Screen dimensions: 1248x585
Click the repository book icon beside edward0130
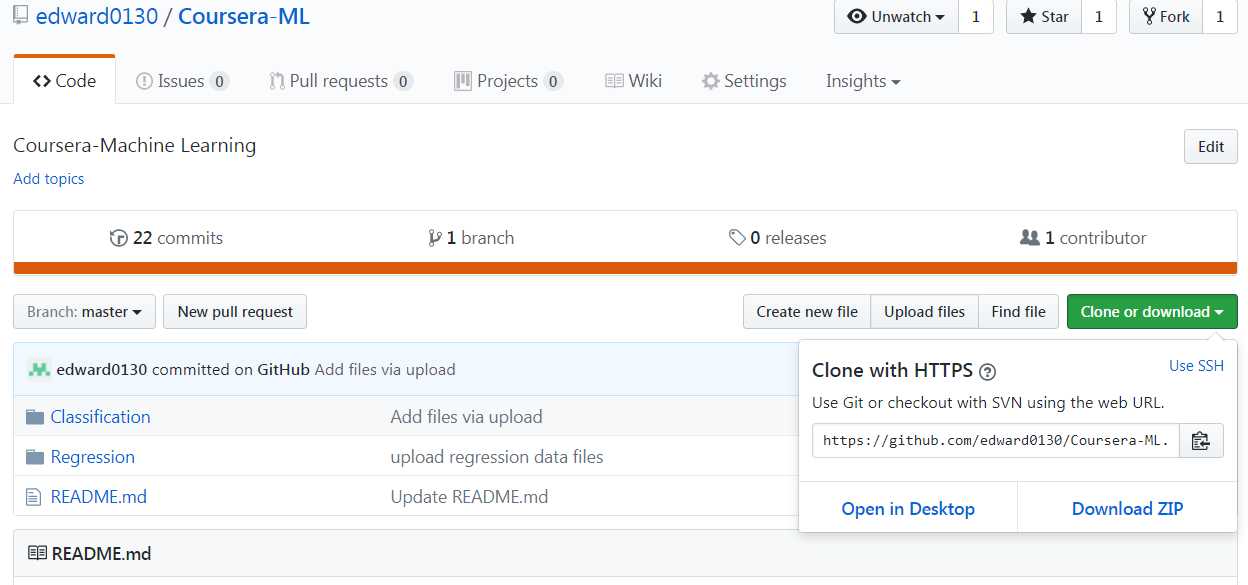(21, 16)
